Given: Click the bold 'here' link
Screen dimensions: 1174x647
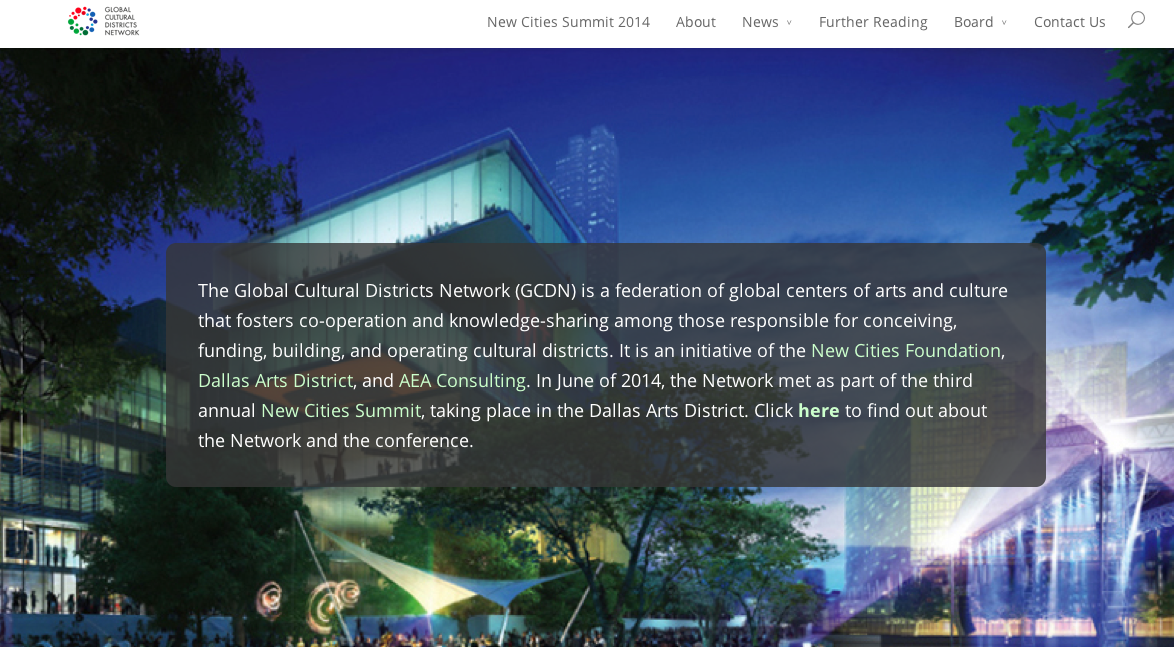Looking at the screenshot, I should (x=818, y=410).
